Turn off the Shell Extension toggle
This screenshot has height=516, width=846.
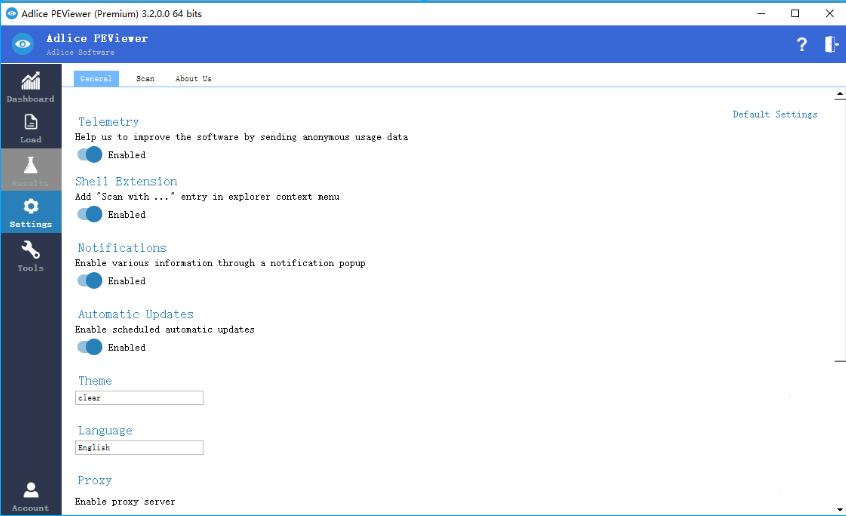[90, 214]
